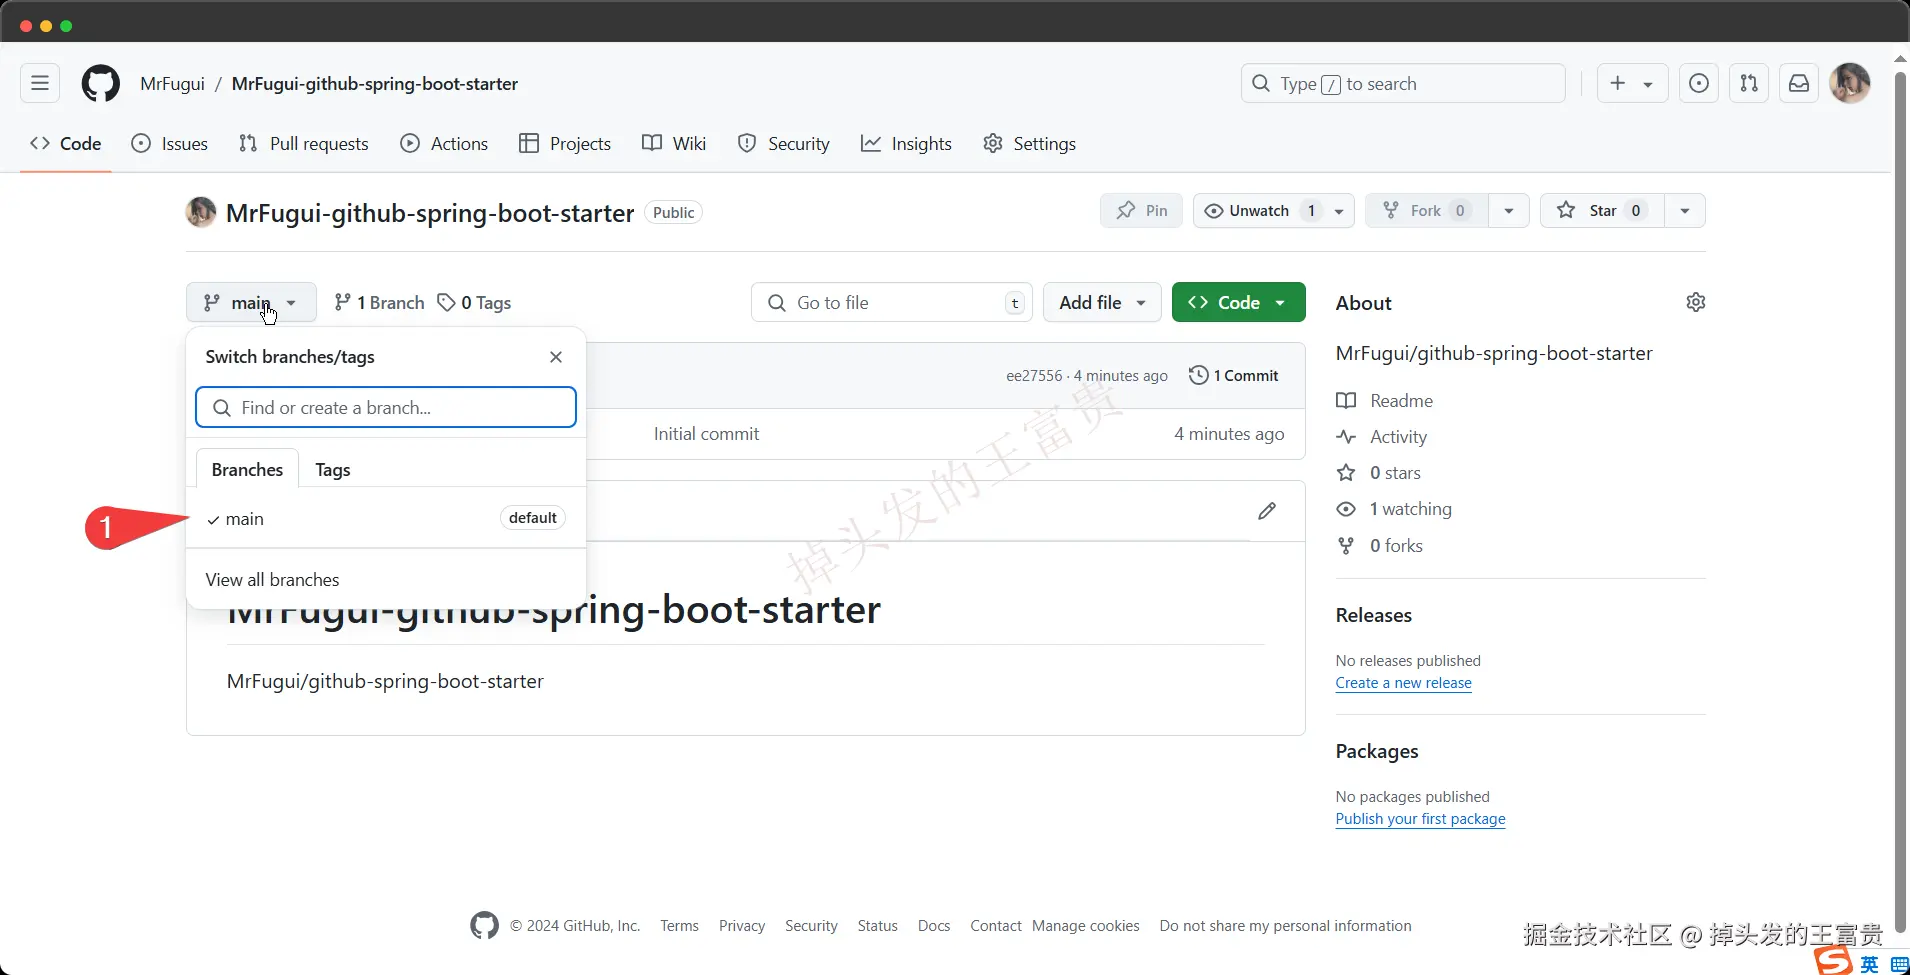Expand the Unwatch notification options arrow
The image size is (1910, 975).
pyautogui.click(x=1339, y=211)
